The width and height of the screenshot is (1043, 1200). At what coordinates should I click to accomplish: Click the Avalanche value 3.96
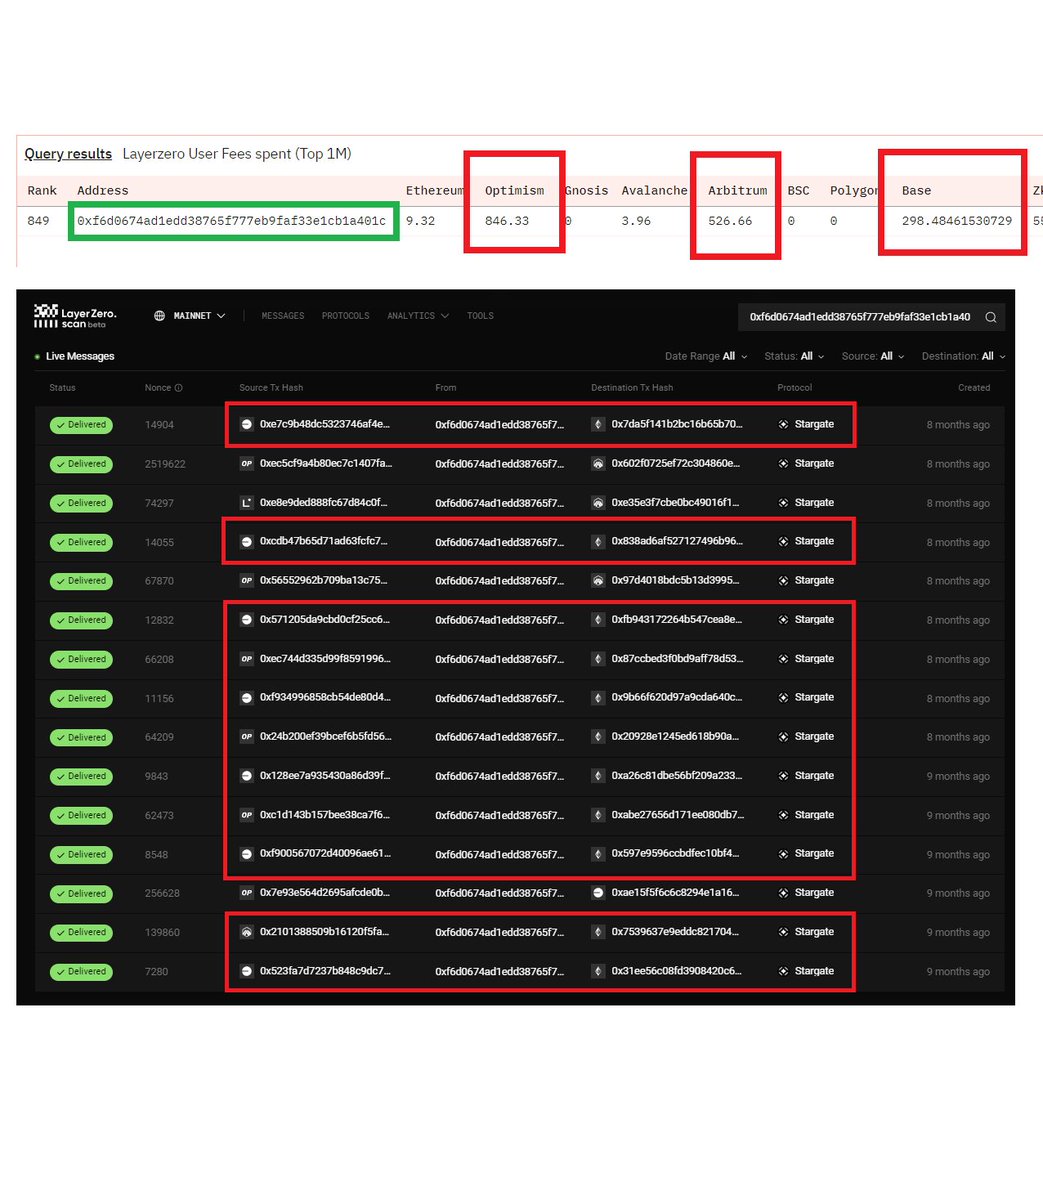coord(636,221)
